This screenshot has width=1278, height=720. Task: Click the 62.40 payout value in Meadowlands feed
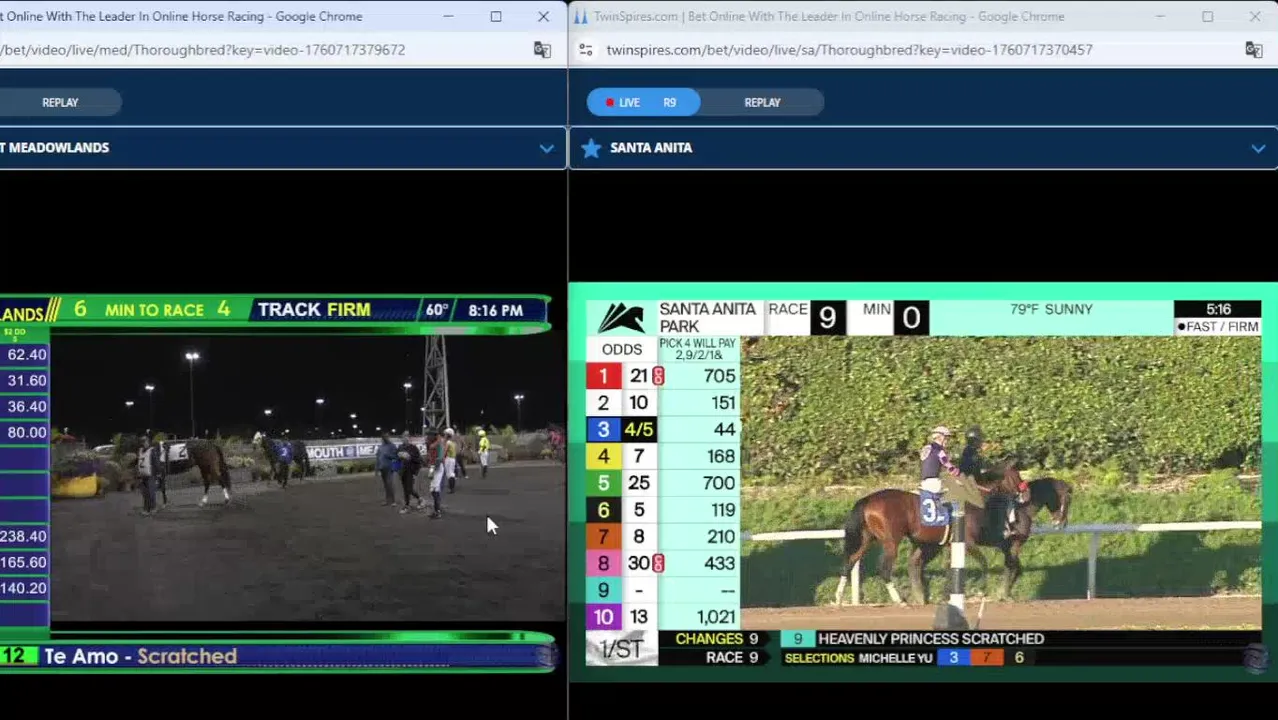point(27,354)
